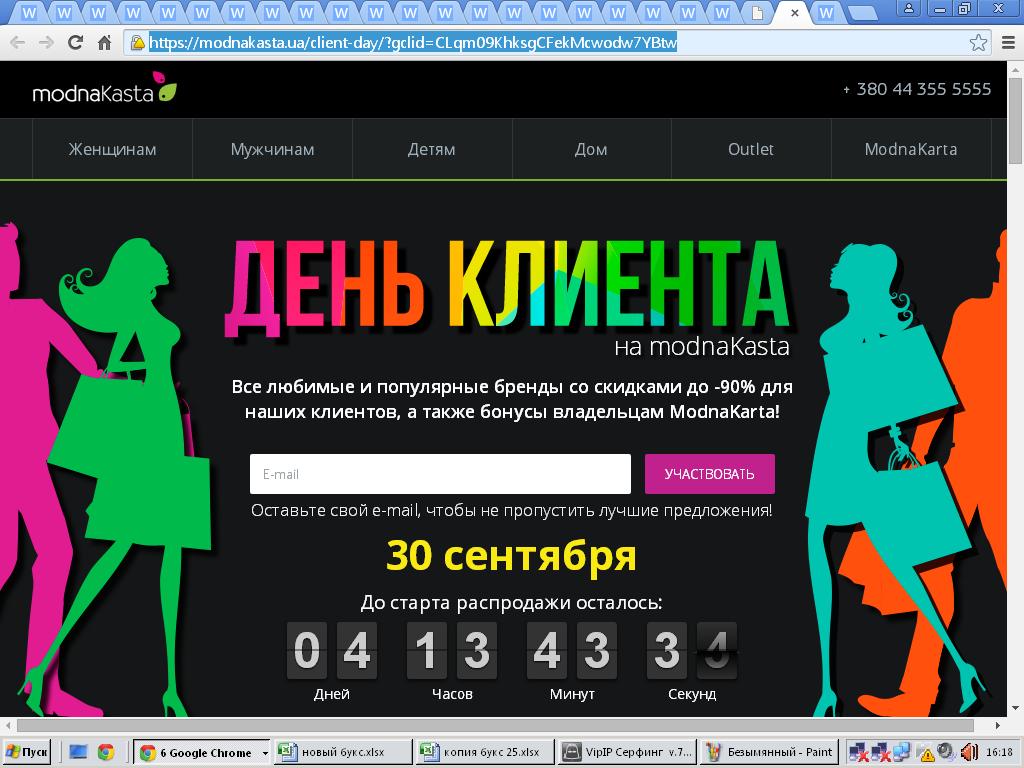
Task: Click the До старта распродажи осталось text
Action: tap(511, 602)
